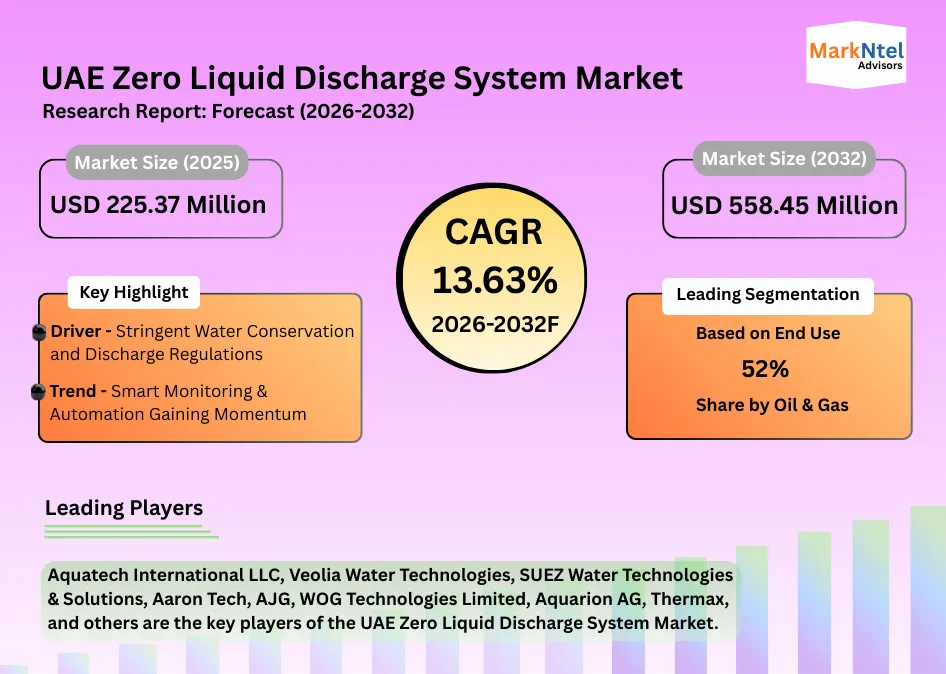The width and height of the screenshot is (946, 674).
Task: Select the Research Report forecast subtitle
Action: tap(228, 112)
